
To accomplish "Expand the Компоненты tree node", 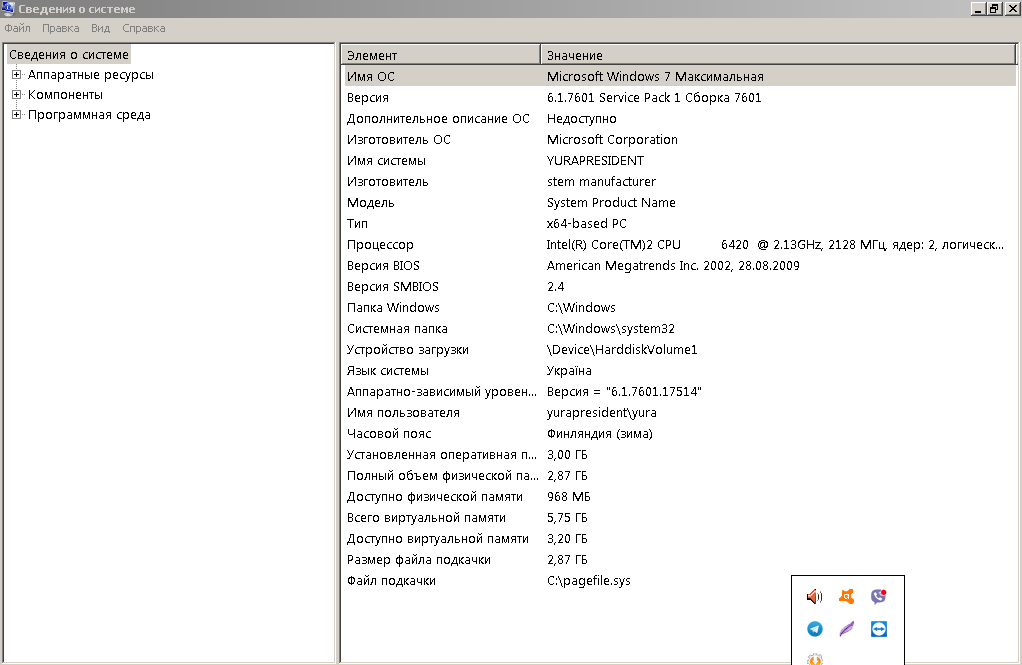I will (x=16, y=95).
